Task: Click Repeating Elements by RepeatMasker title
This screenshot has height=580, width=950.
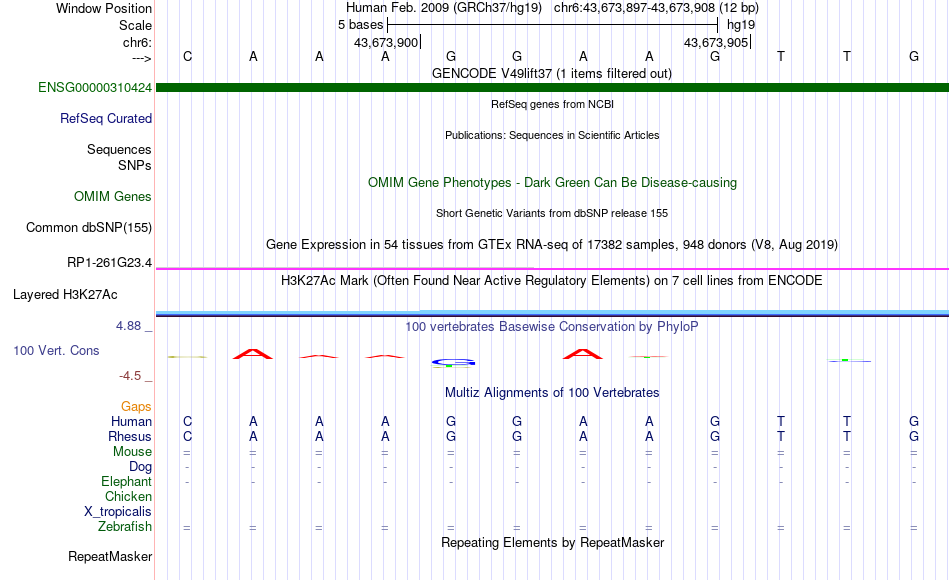Action: (552, 542)
